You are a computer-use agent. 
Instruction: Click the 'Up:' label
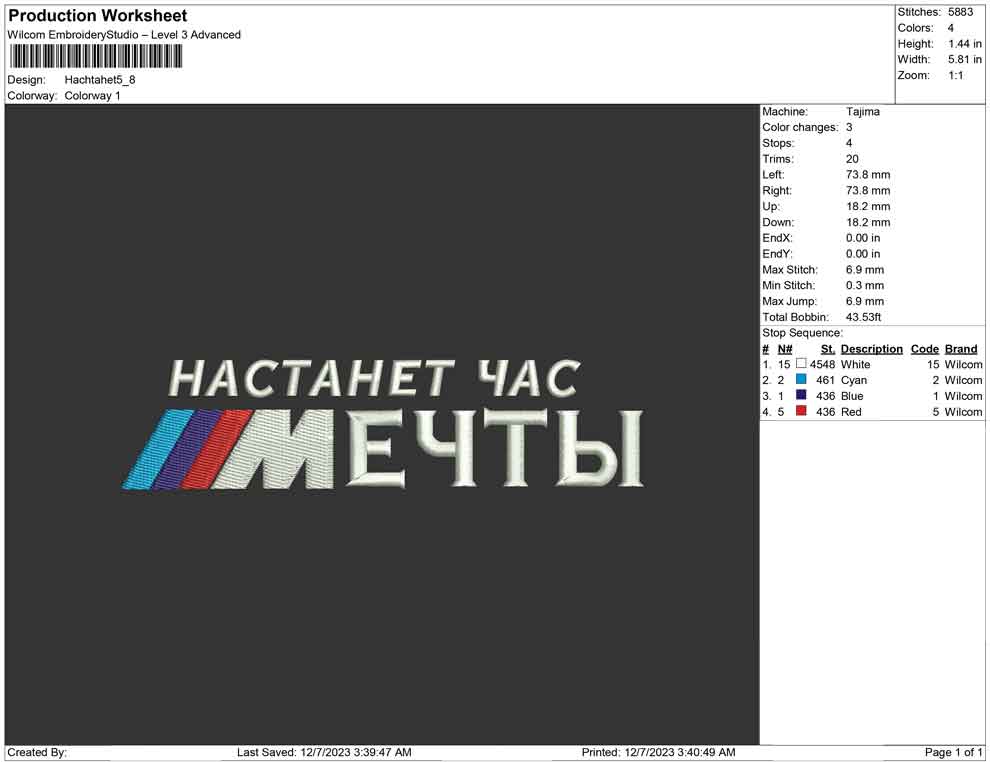(771, 206)
